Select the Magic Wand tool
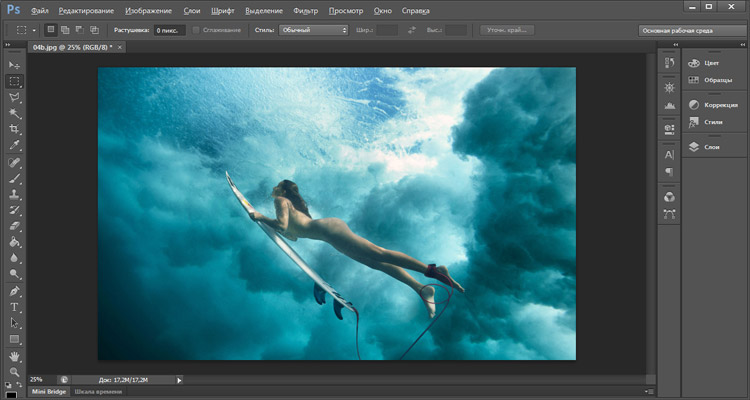The height and width of the screenshot is (400, 750). coord(14,113)
